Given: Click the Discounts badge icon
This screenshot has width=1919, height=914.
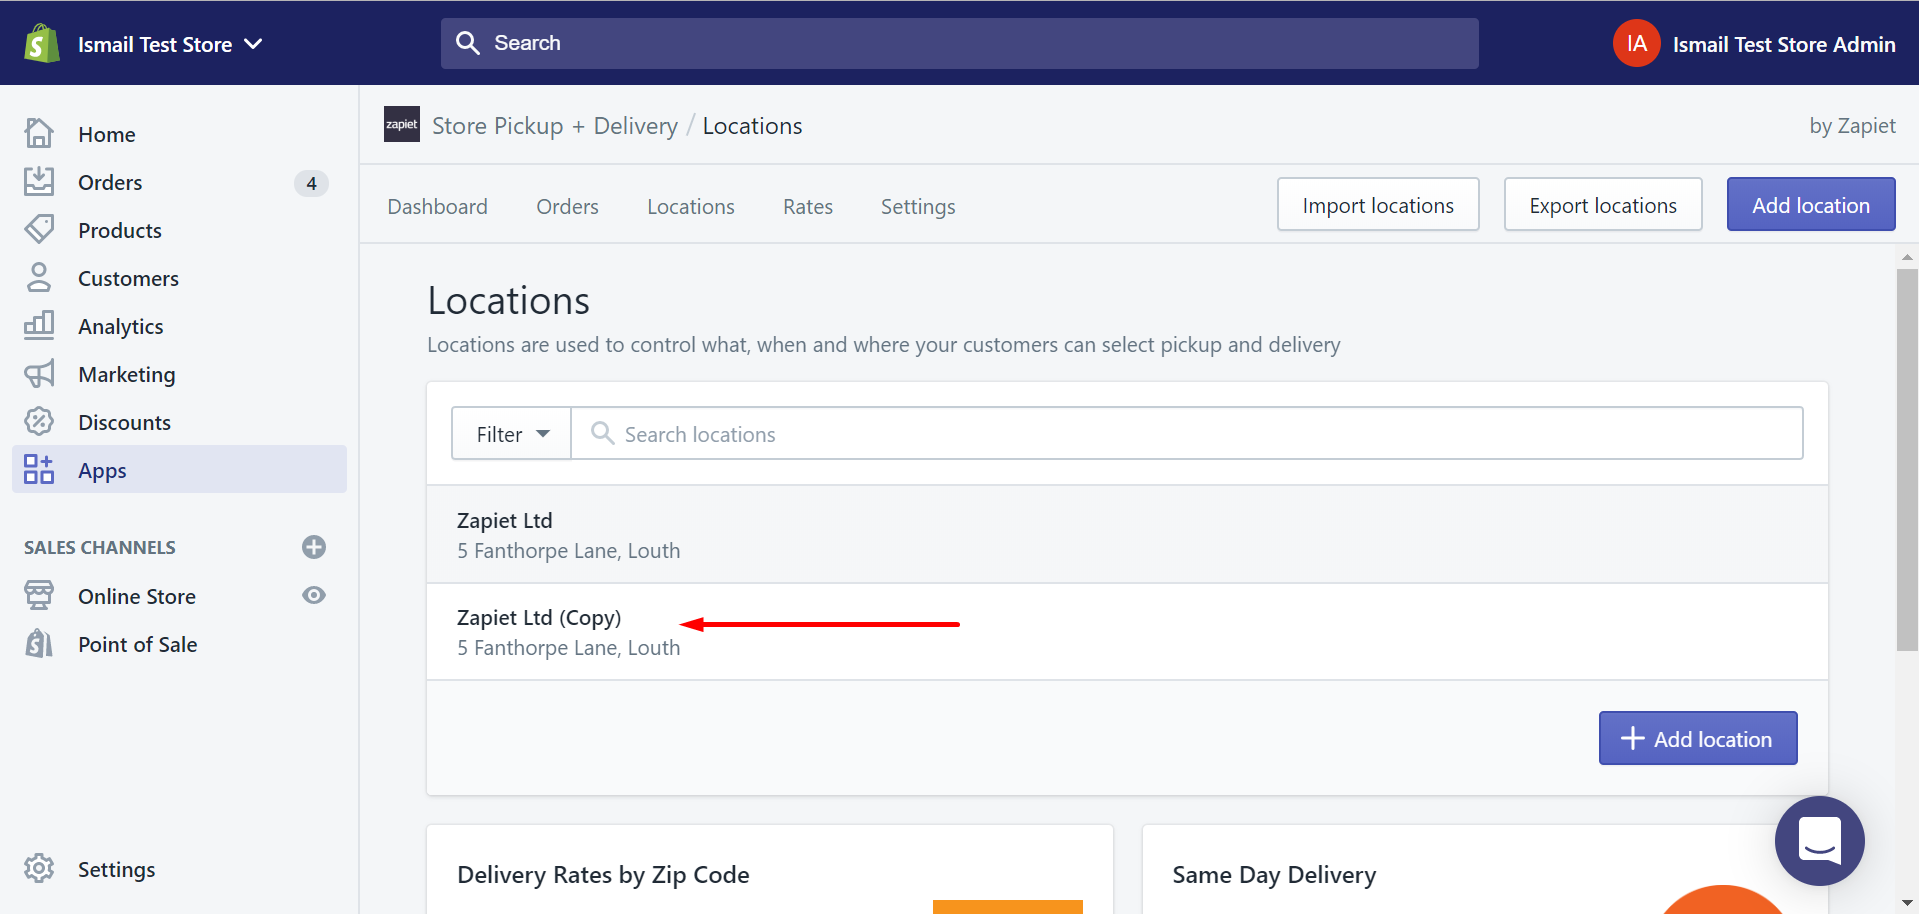Looking at the screenshot, I should [39, 421].
